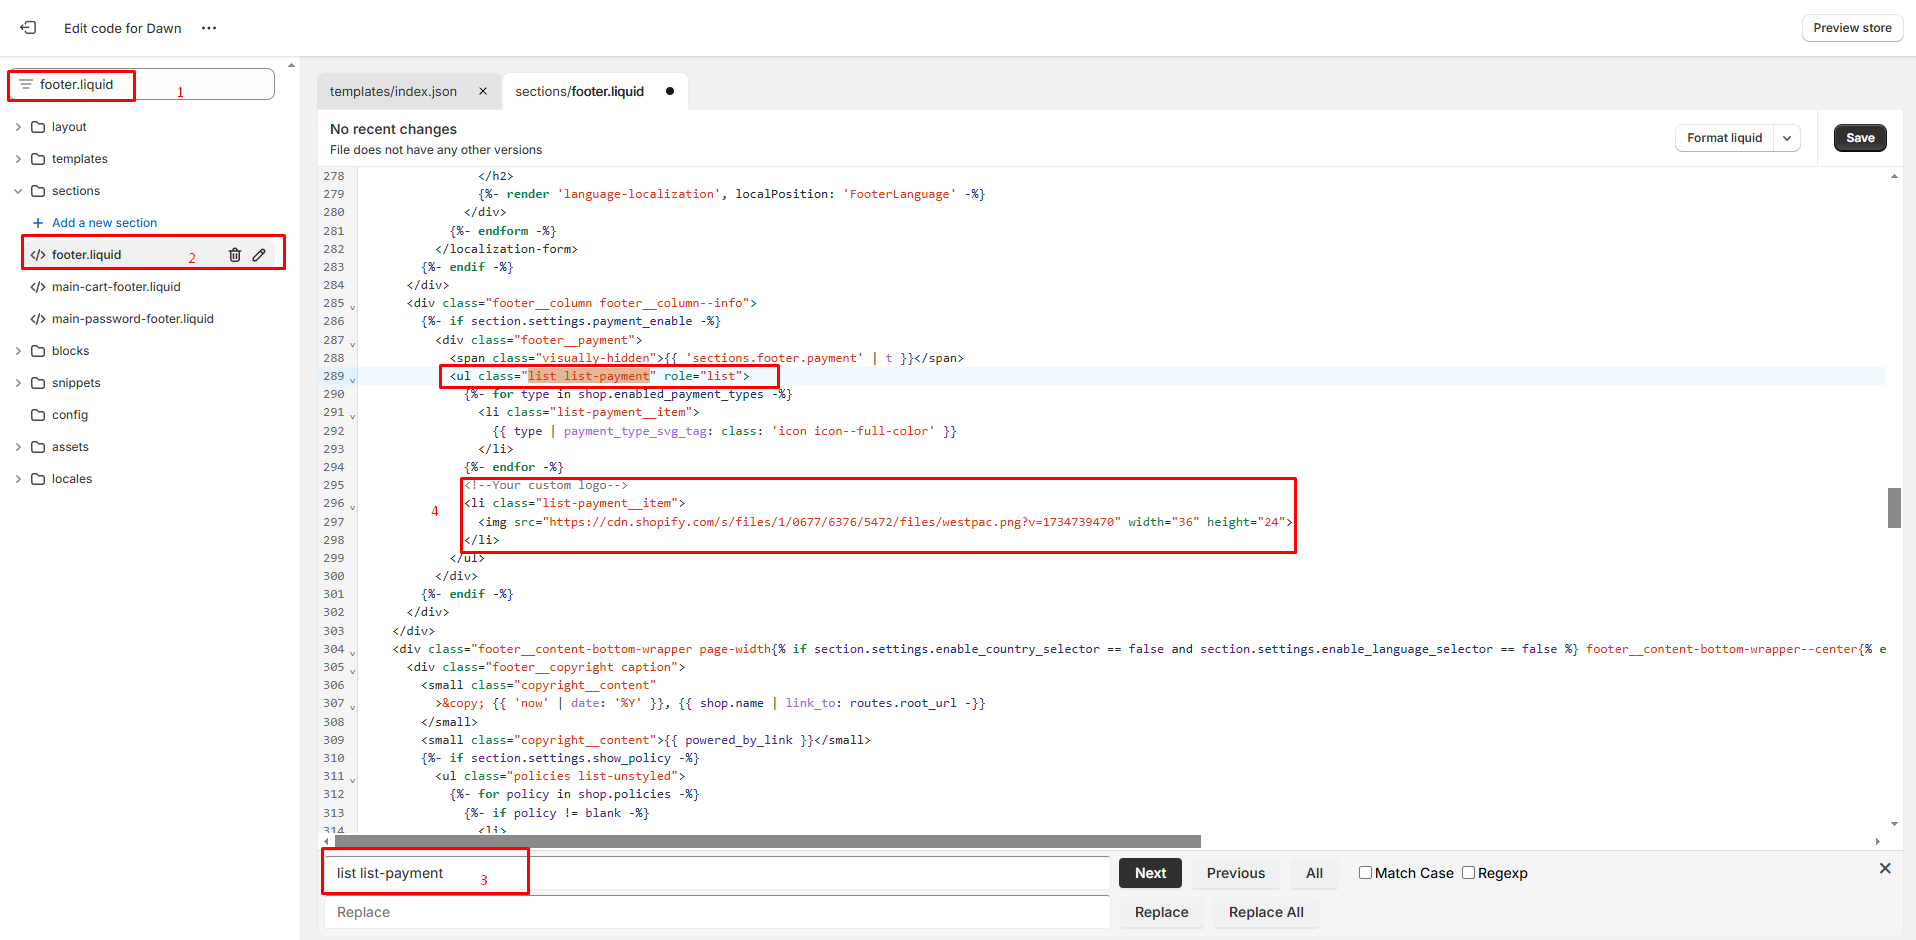This screenshot has width=1916, height=940.
Task: Open footer.liquid in the file tree
Action: point(86,255)
